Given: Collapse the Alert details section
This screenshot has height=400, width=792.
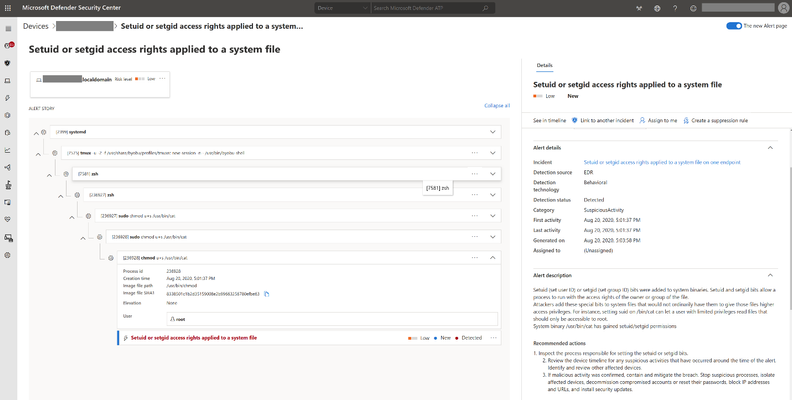Looking at the screenshot, I should point(770,147).
